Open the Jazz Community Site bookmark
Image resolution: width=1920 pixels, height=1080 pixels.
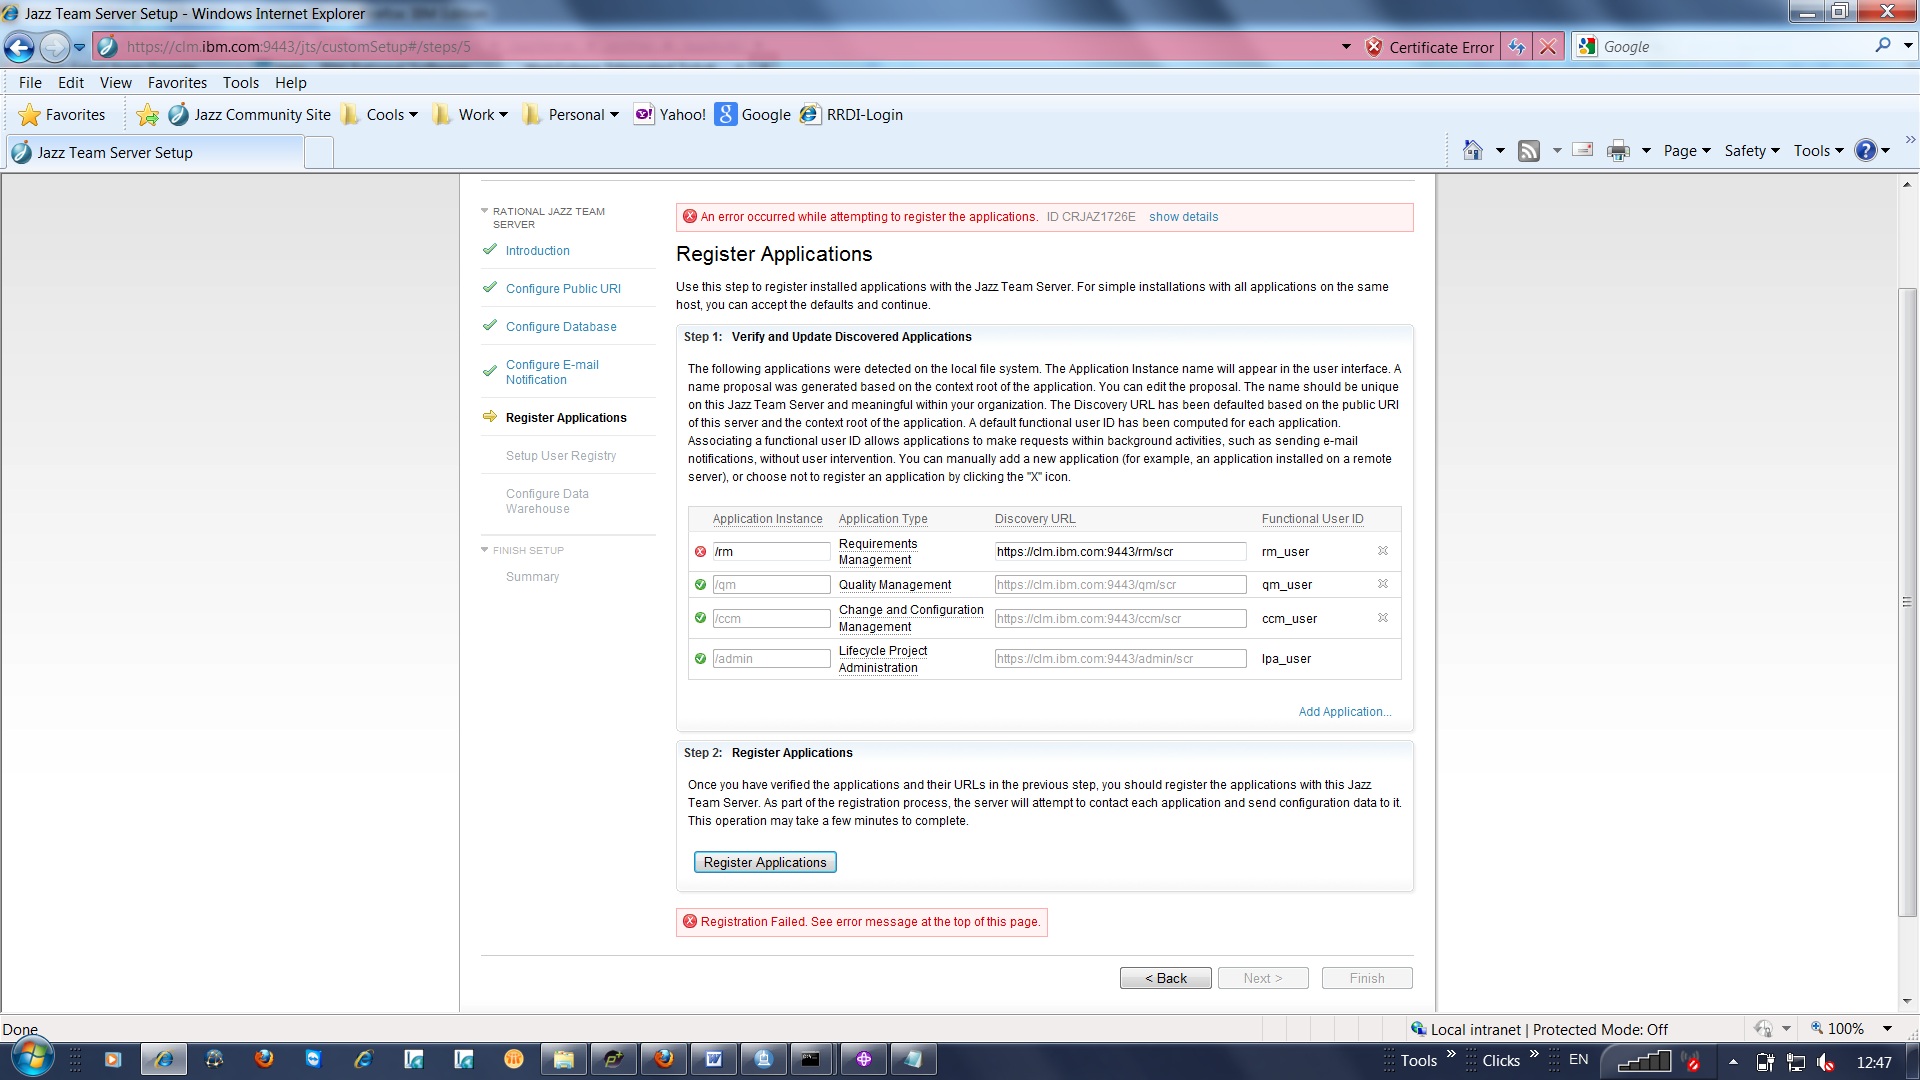pyautogui.click(x=249, y=115)
